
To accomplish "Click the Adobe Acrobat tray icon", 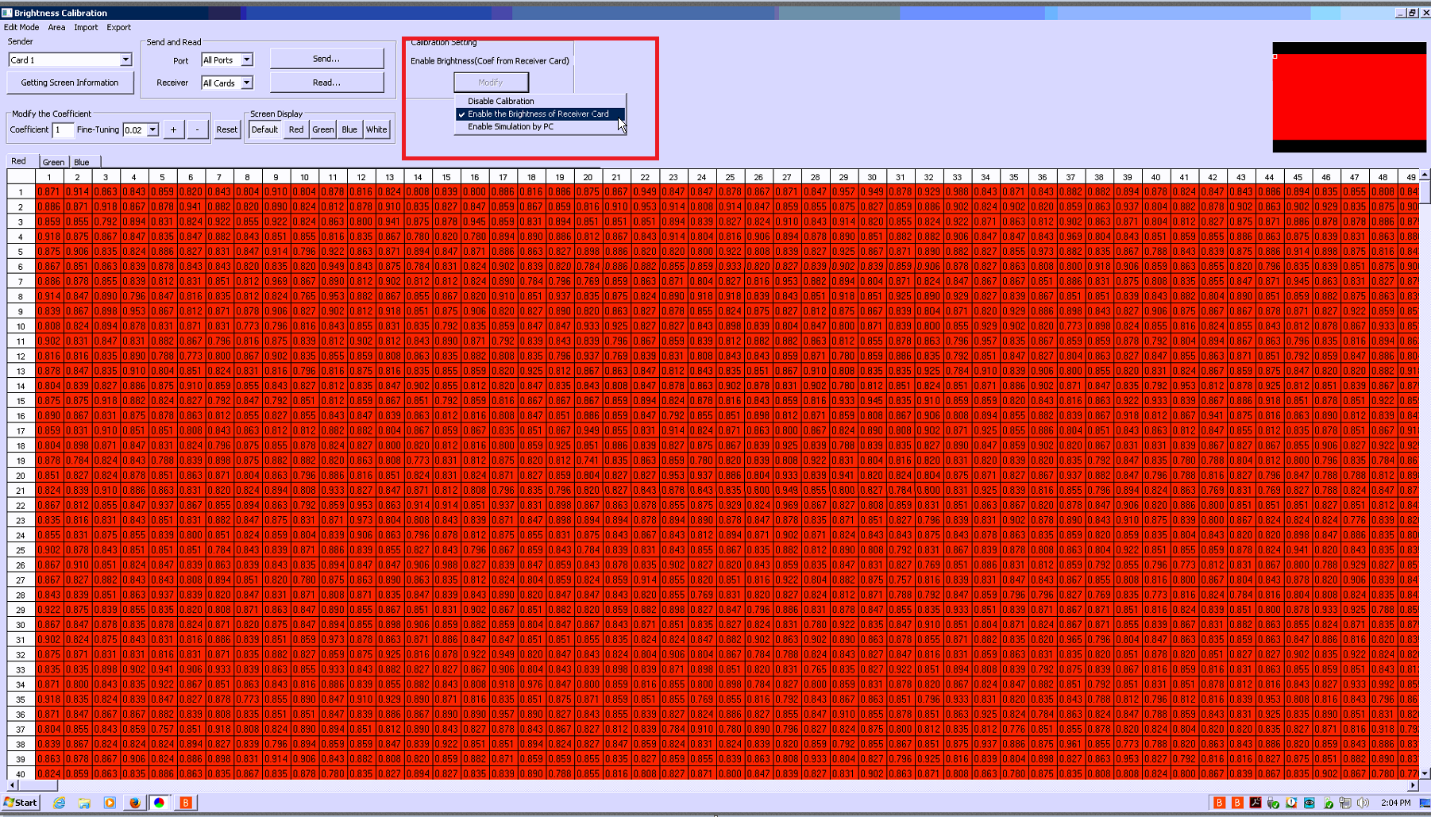I will pos(1254,803).
